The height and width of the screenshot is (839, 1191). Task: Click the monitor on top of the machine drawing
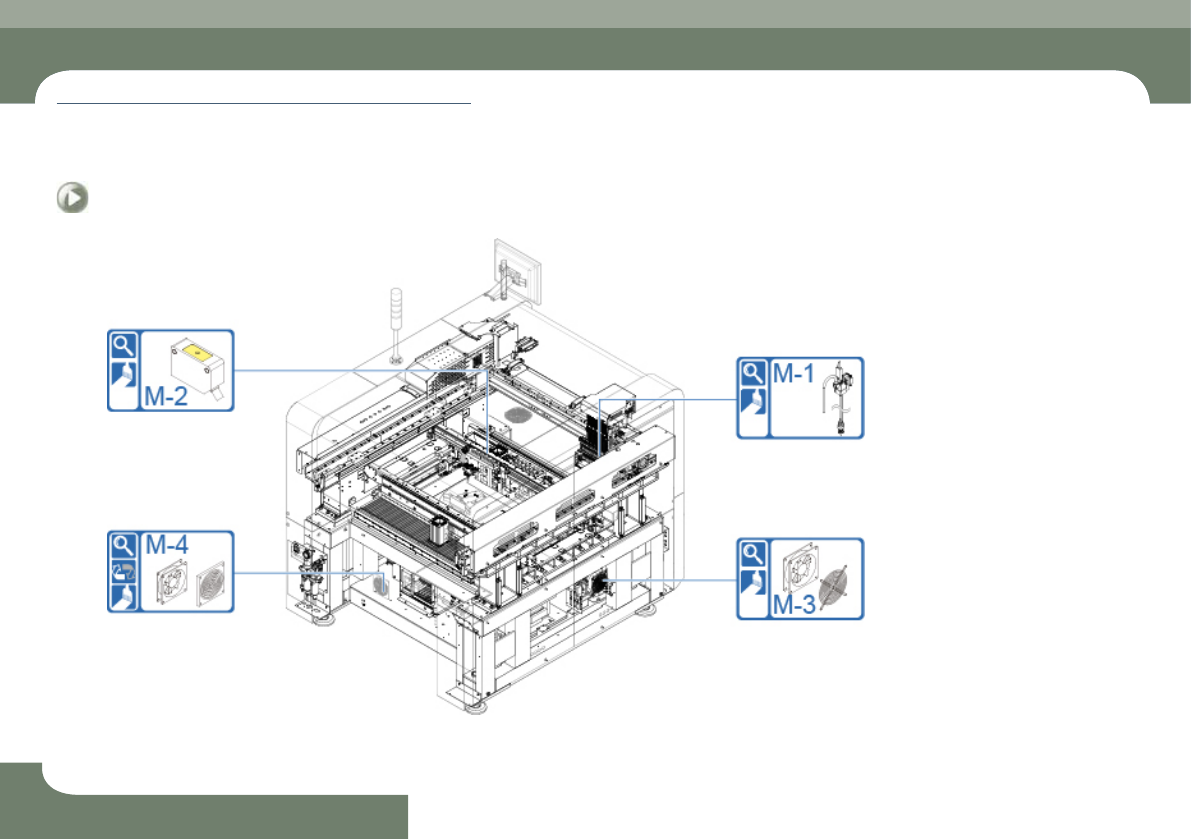517,272
